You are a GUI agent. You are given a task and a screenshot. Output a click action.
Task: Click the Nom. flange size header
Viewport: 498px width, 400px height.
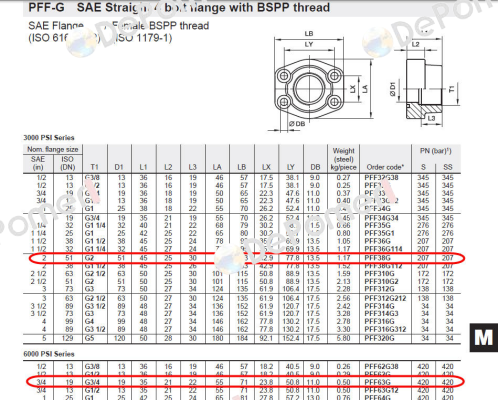coord(53,149)
